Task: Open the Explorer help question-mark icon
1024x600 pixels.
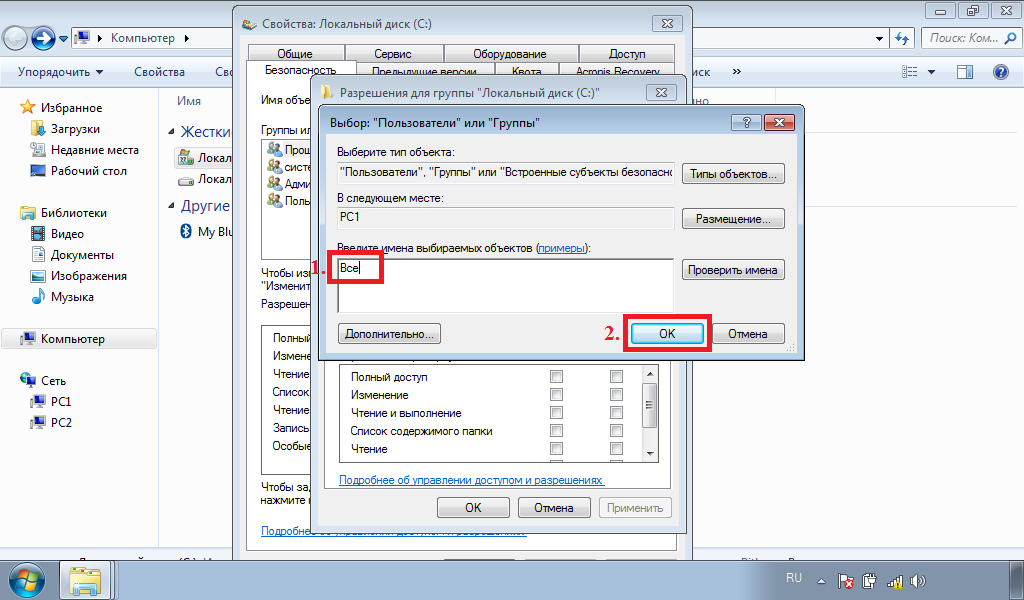Action: coord(999,72)
